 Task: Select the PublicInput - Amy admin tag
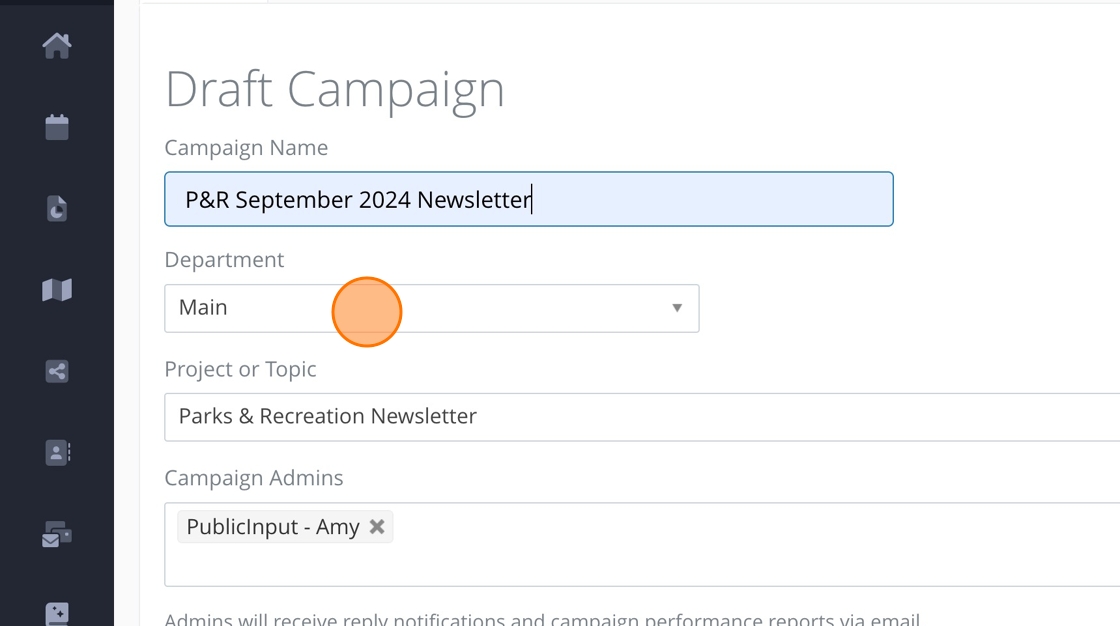[272, 527]
